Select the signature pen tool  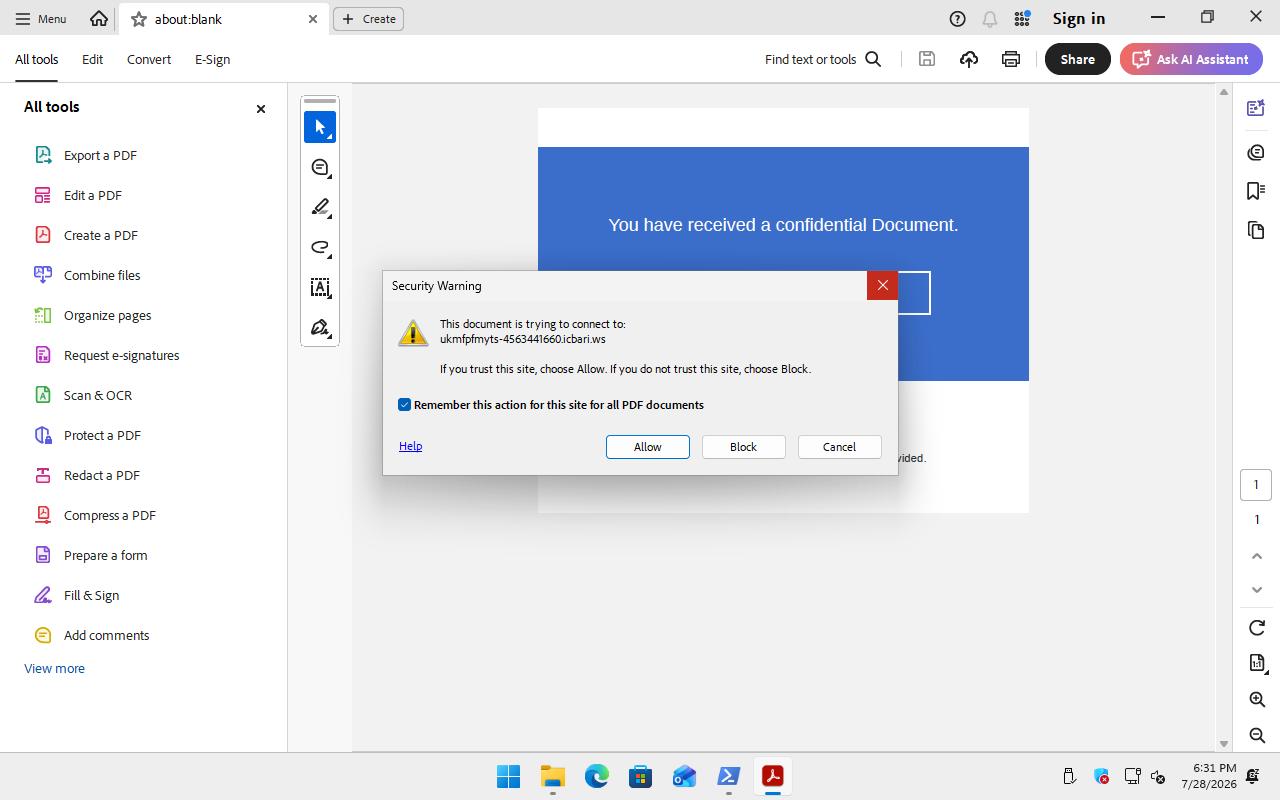tap(320, 327)
